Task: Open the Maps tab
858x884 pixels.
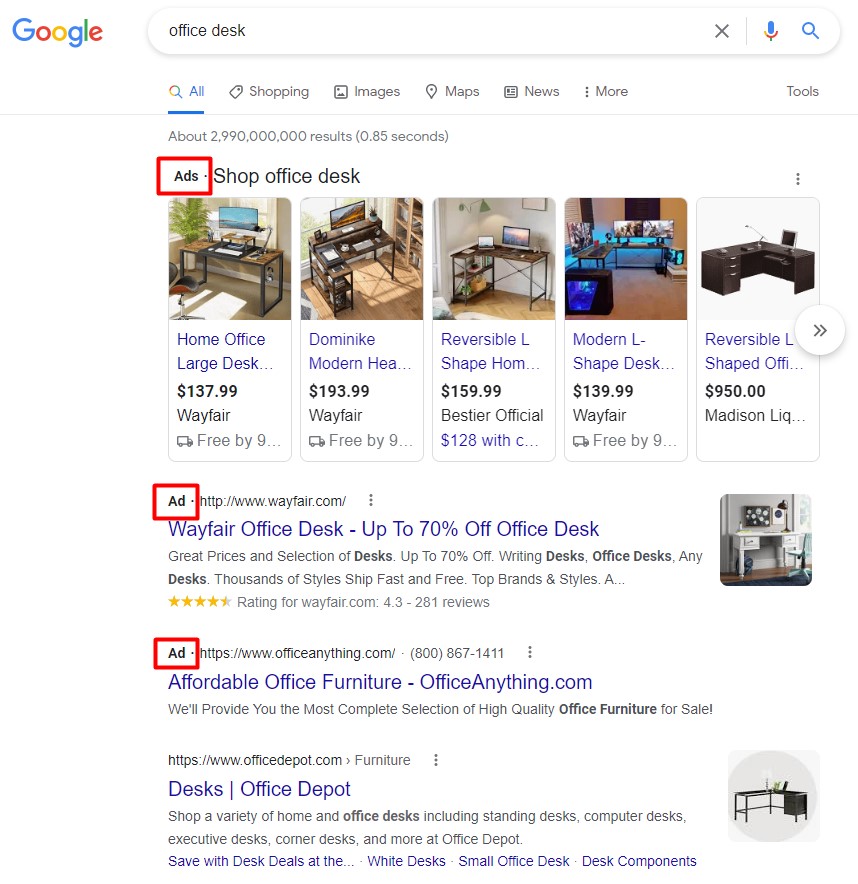Action: [452, 91]
